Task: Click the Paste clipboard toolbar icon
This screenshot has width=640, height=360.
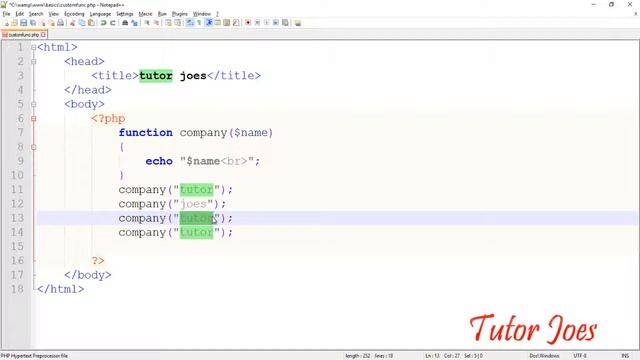Action: pyautogui.click(x=91, y=23)
